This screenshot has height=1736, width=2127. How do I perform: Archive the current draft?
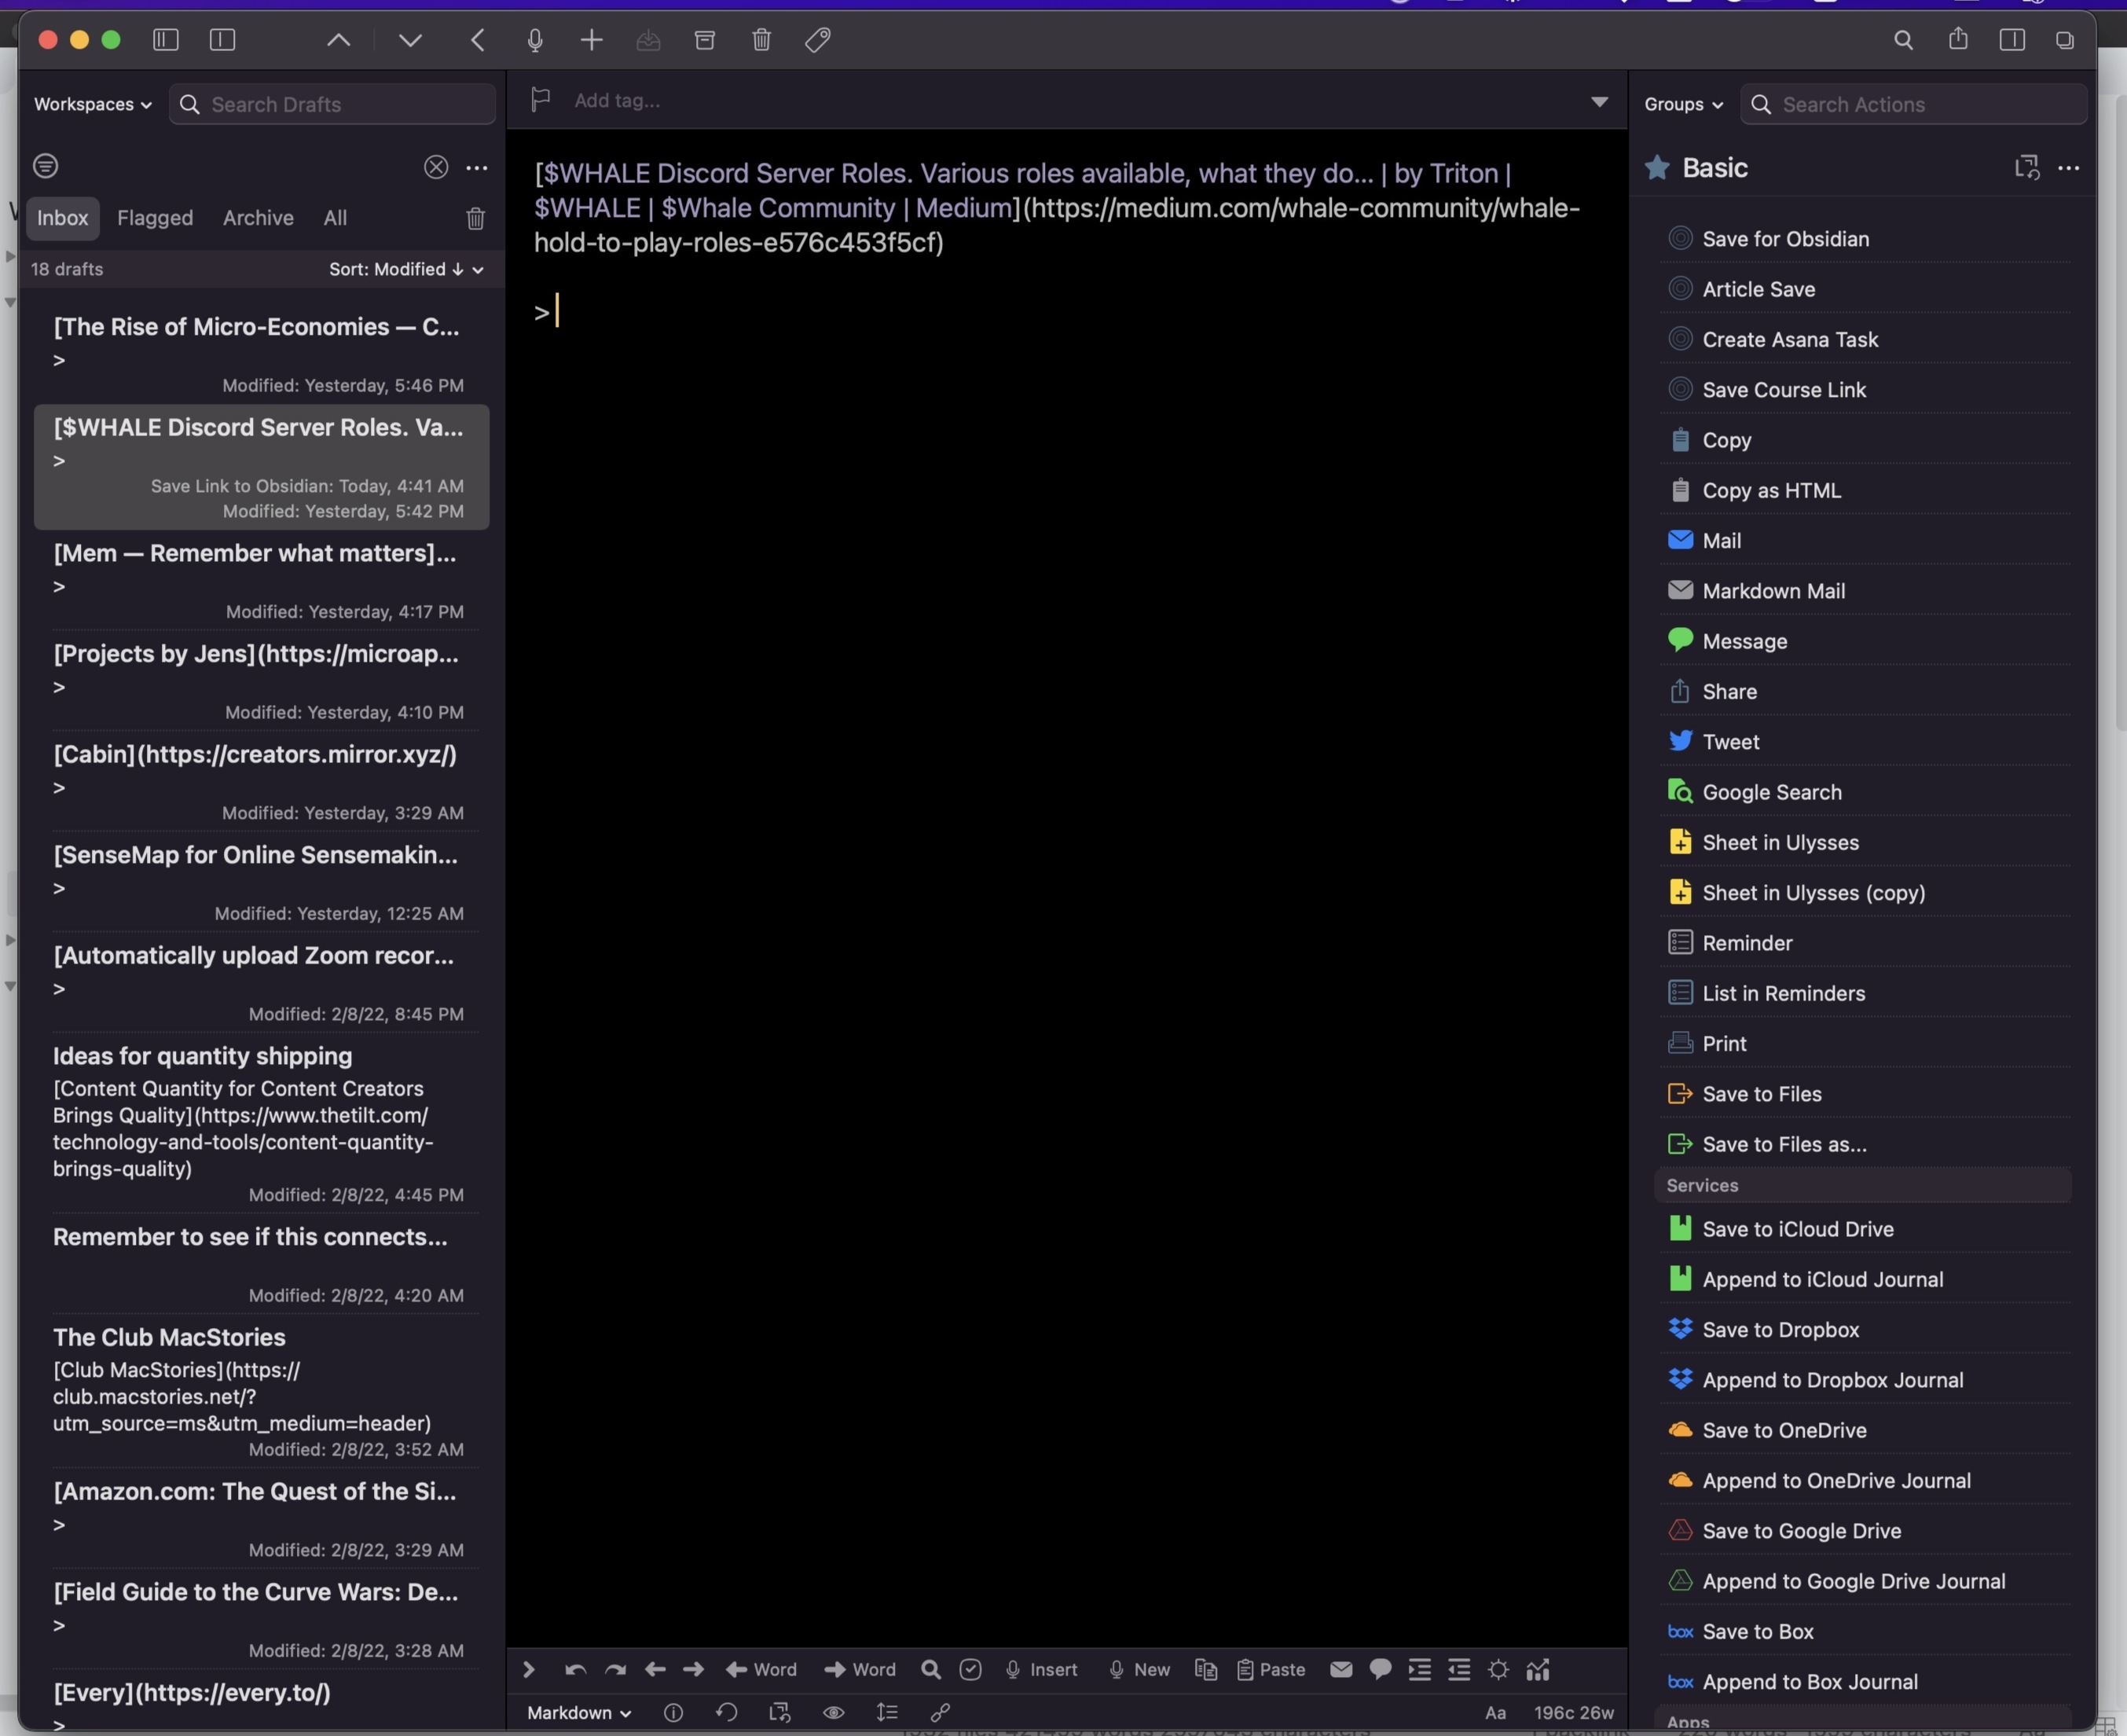[x=705, y=40]
